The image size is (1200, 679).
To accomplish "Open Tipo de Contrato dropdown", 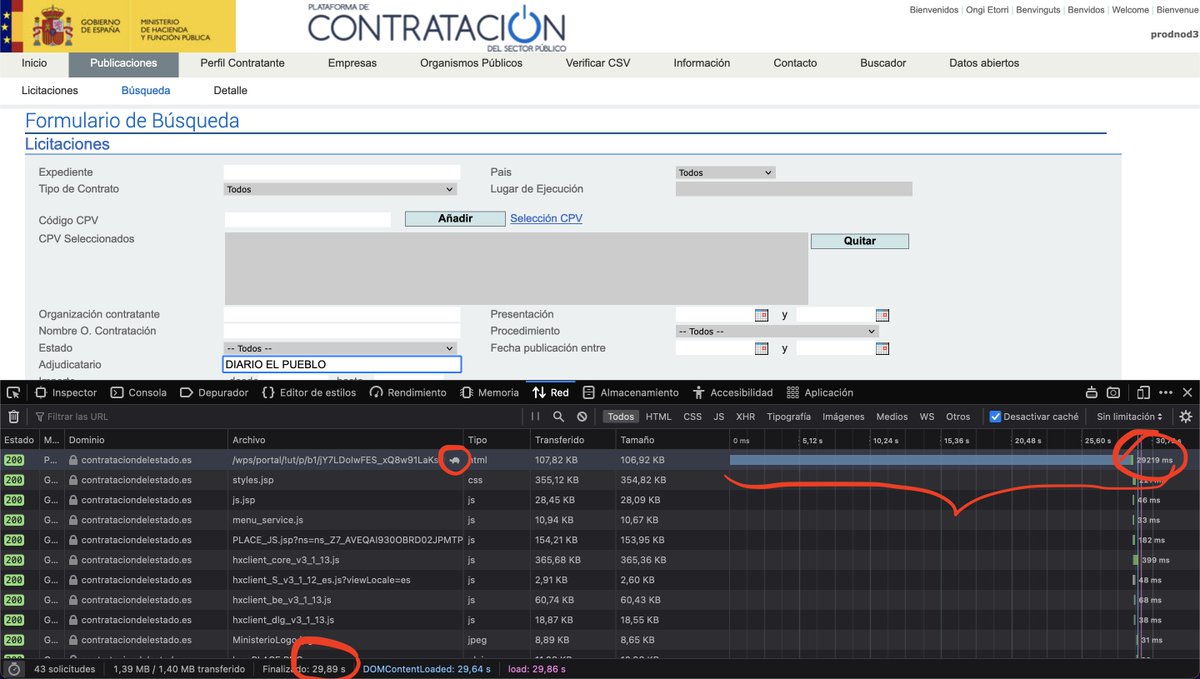I will tap(340, 189).
